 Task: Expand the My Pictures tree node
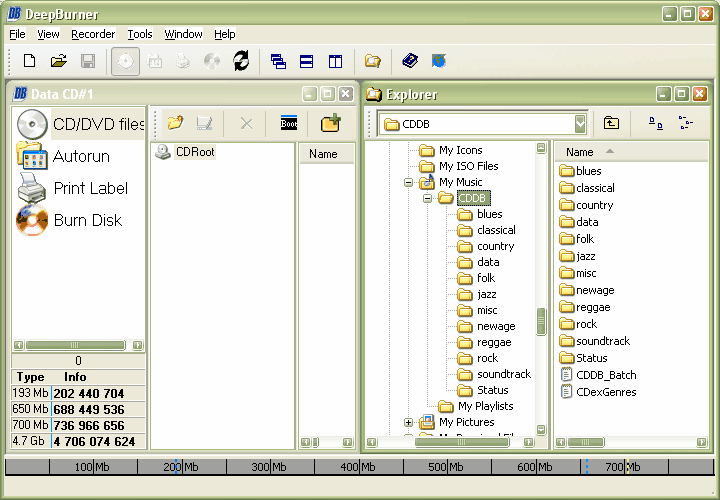pyautogui.click(x=408, y=422)
